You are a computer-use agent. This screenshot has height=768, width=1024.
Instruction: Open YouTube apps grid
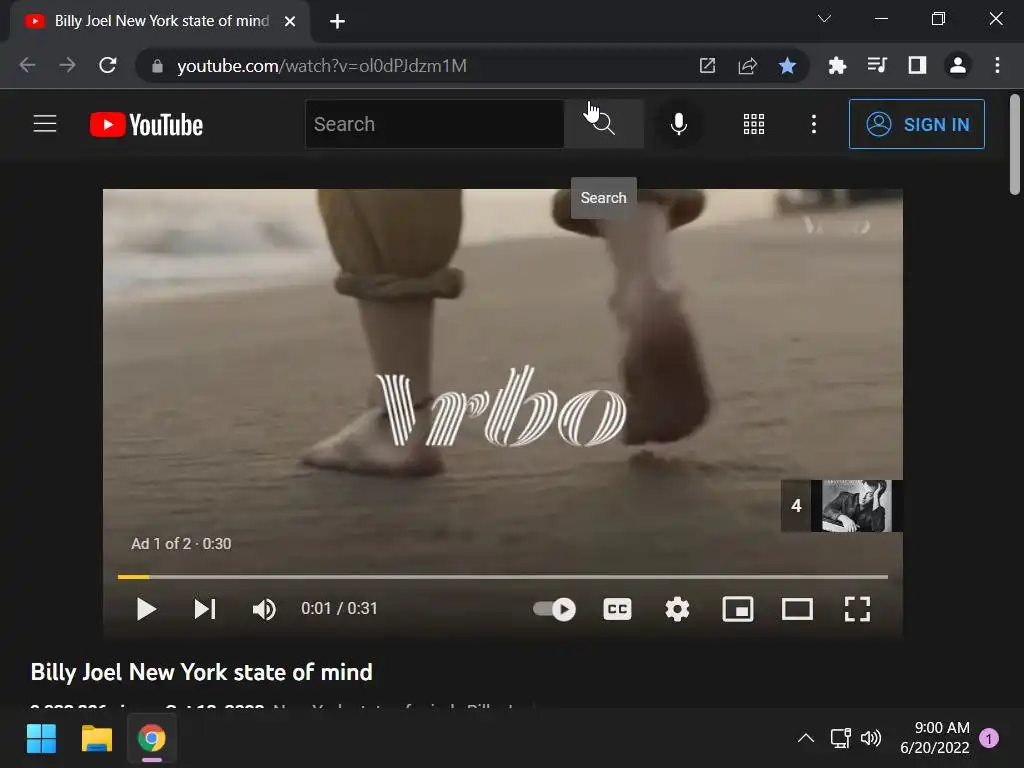(754, 124)
